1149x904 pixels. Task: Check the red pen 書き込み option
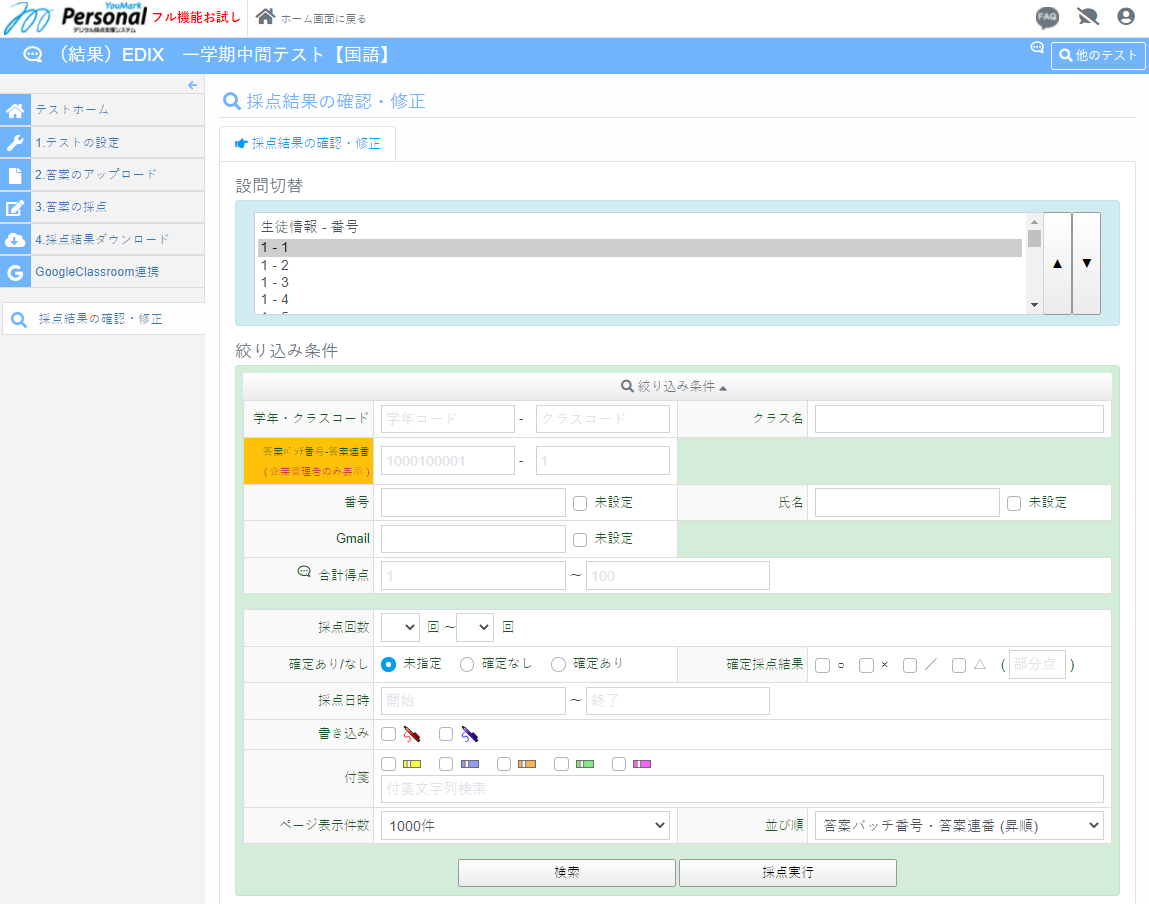[389, 733]
